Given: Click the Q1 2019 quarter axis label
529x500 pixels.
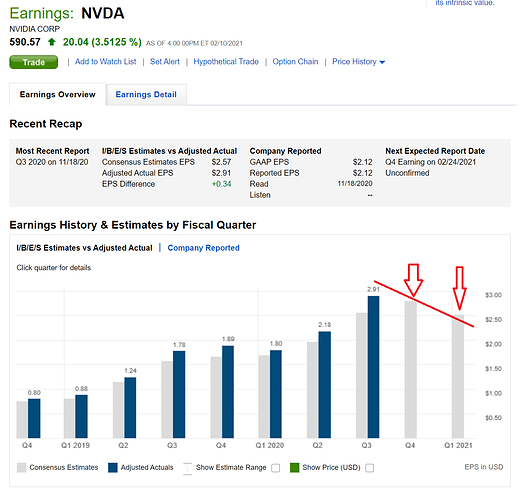Looking at the screenshot, I should pos(75,446).
